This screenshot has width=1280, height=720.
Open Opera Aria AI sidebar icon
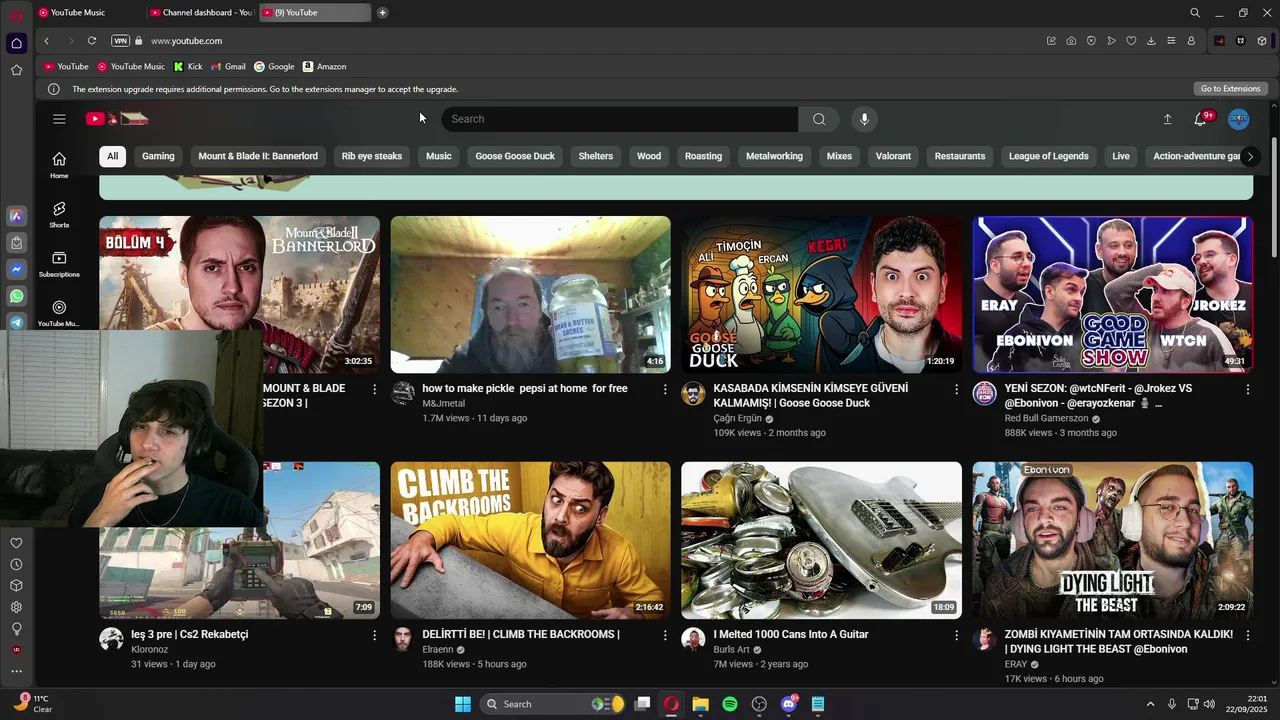tap(16, 216)
